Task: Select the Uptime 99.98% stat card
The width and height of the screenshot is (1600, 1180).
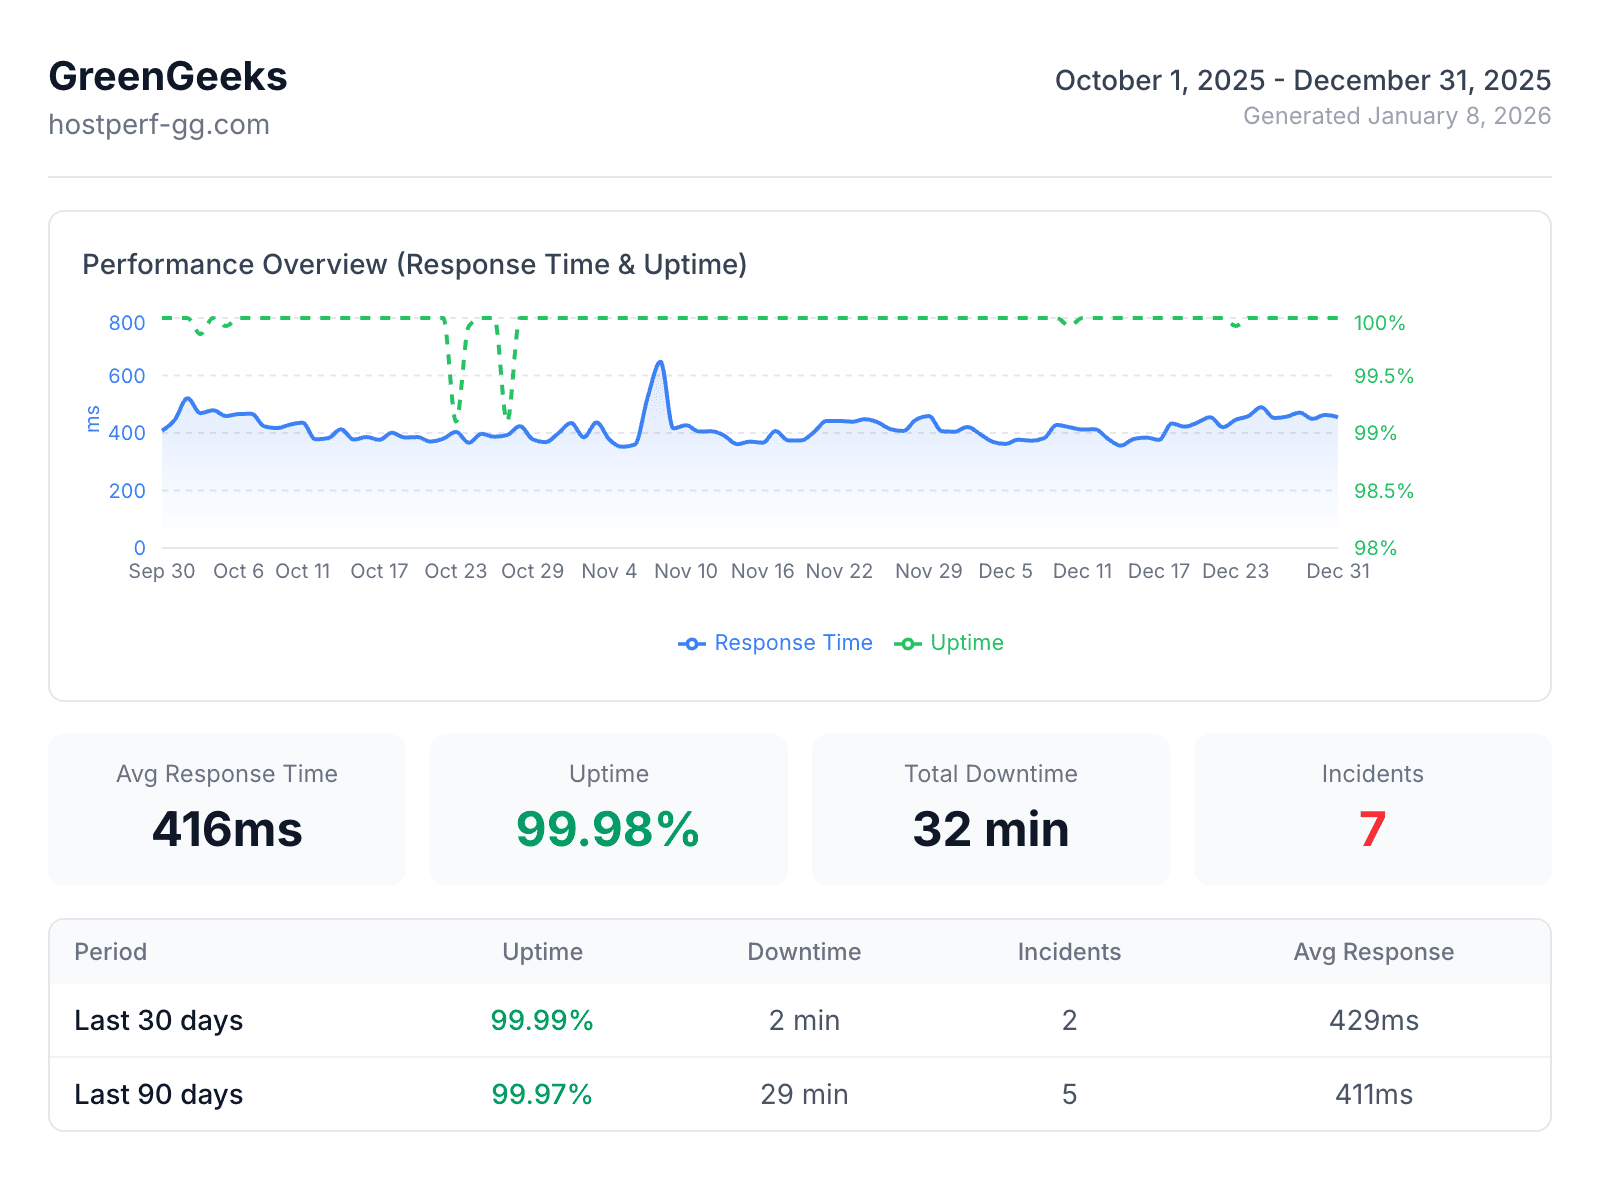Action: 608,810
